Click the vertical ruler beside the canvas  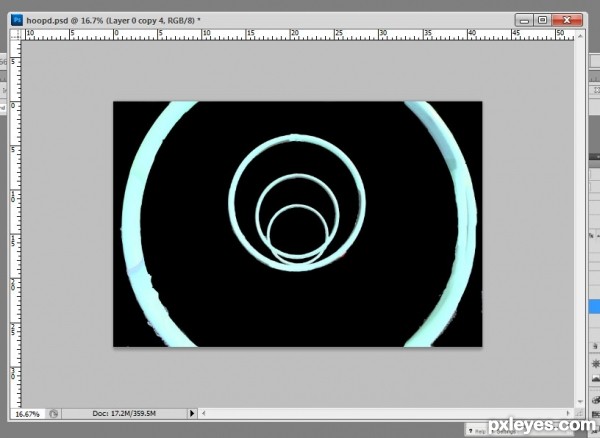click(16, 224)
